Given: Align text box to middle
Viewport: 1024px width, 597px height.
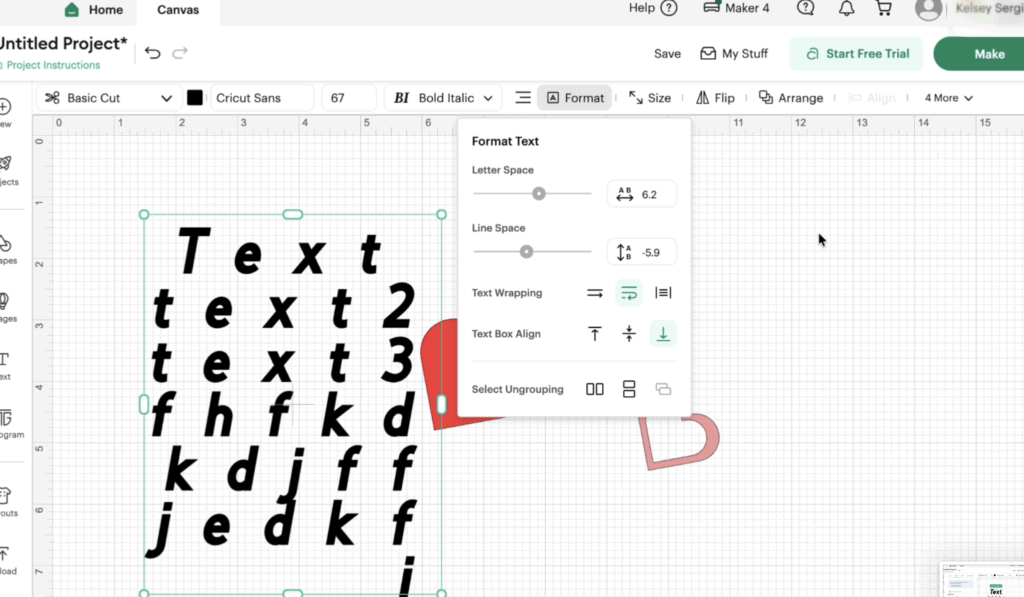Looking at the screenshot, I should pyautogui.click(x=629, y=334).
